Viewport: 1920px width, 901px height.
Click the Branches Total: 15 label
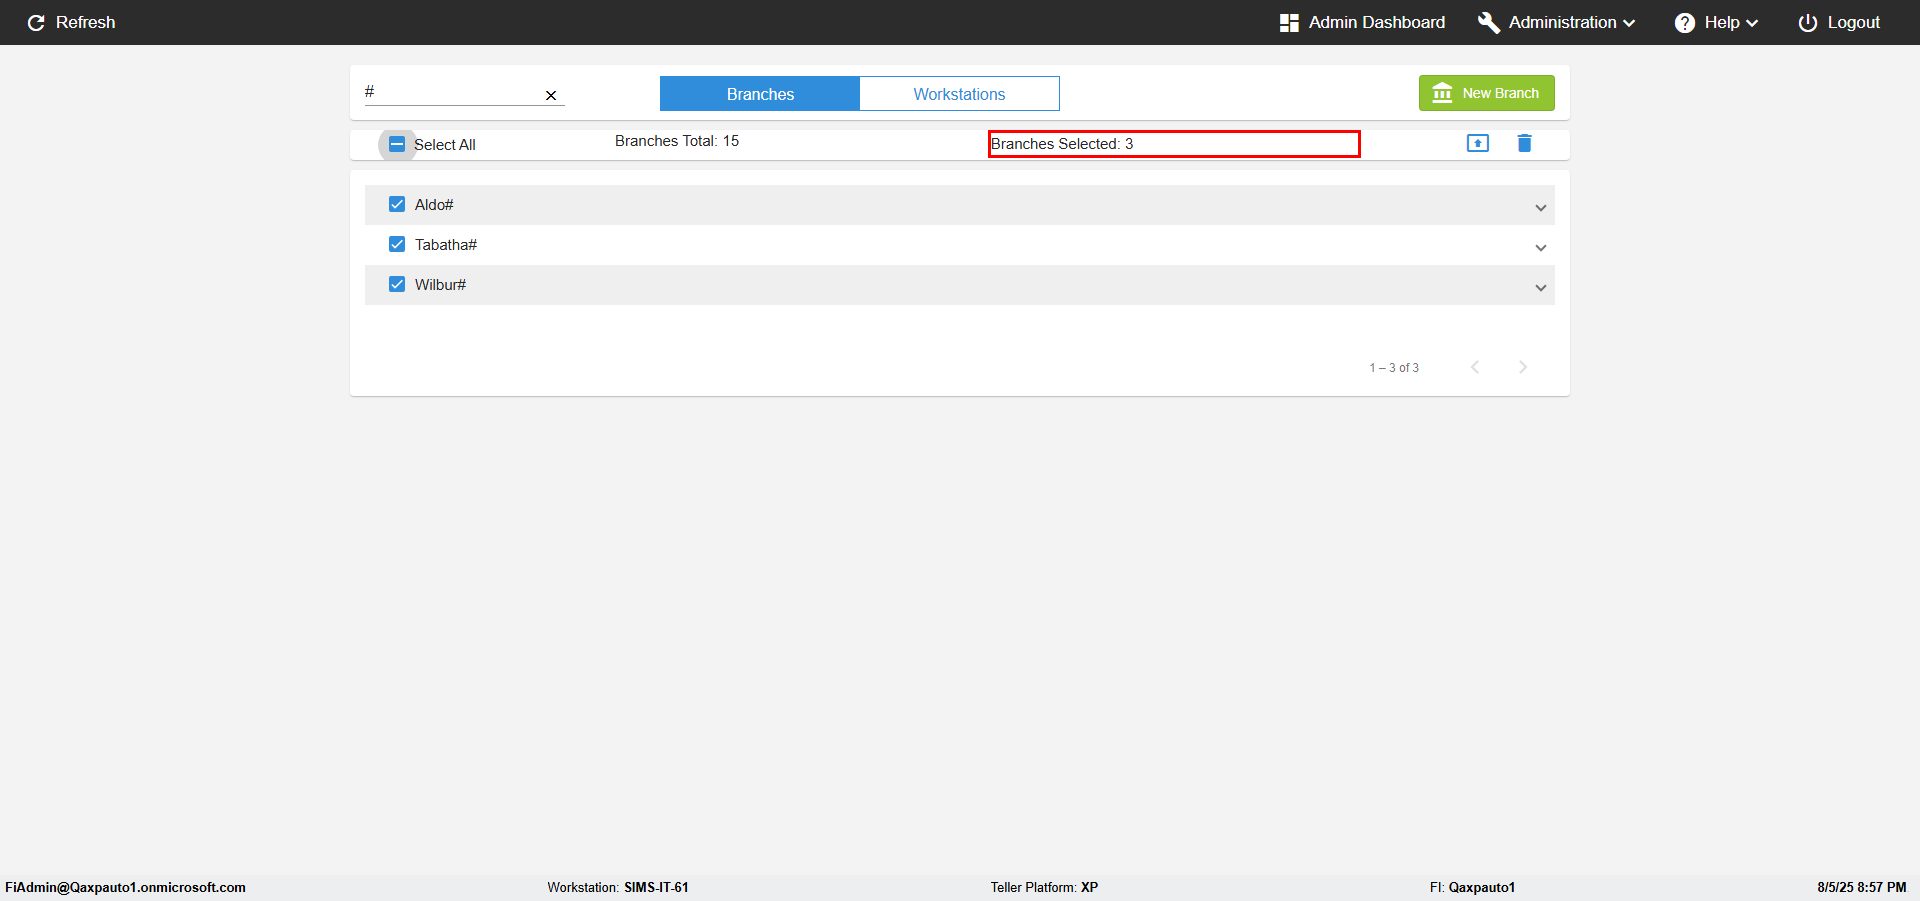coord(677,141)
